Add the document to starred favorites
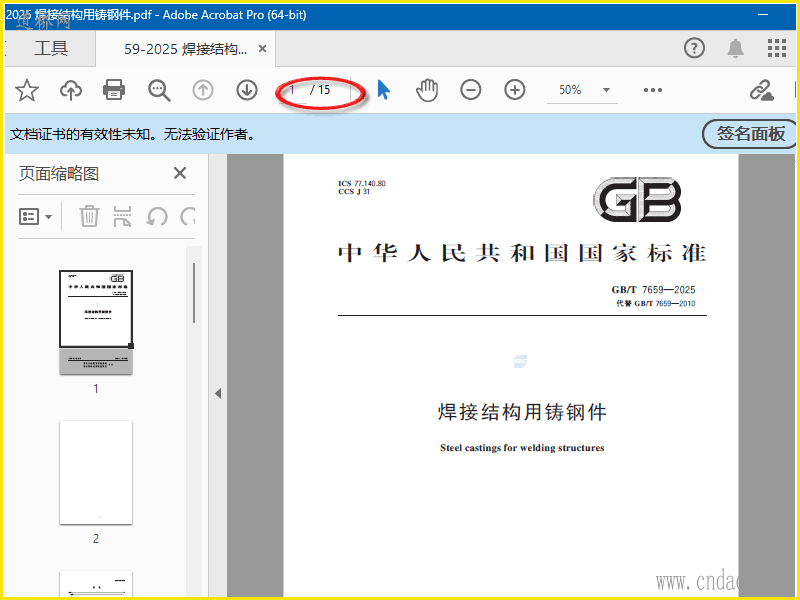Image resolution: width=800 pixels, height=600 pixels. pyautogui.click(x=27, y=90)
